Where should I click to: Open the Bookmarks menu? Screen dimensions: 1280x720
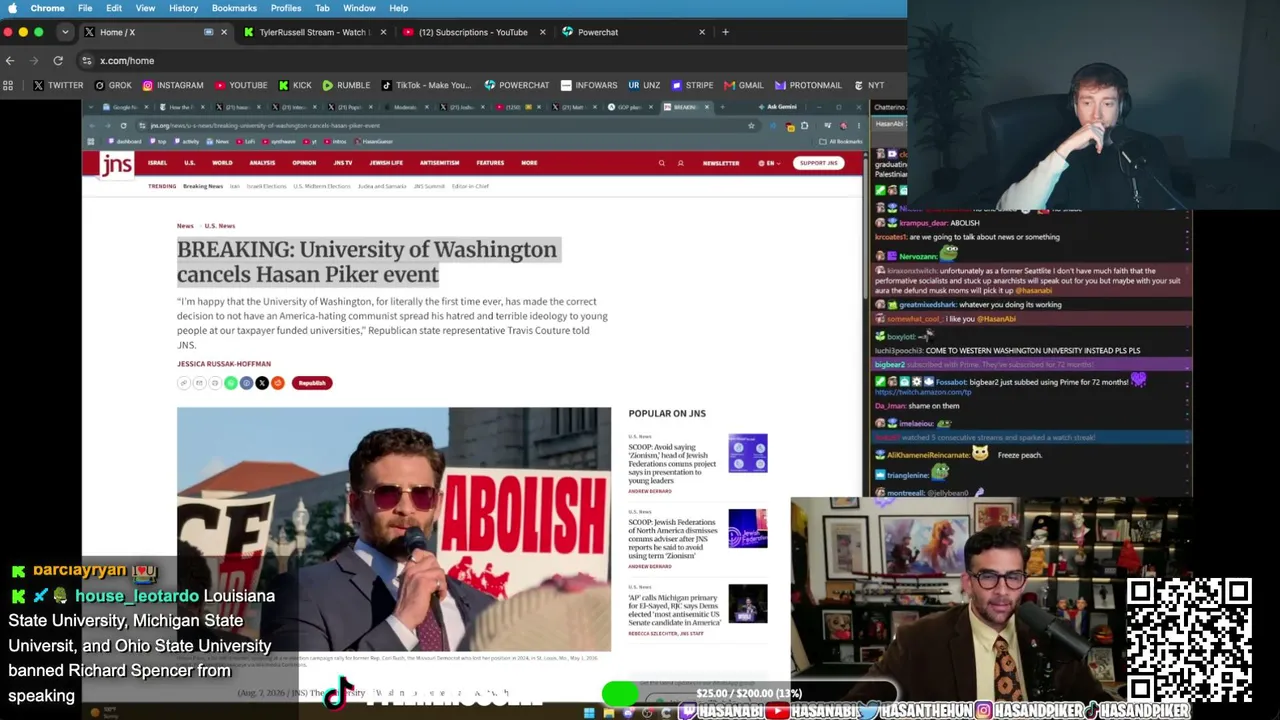click(234, 8)
